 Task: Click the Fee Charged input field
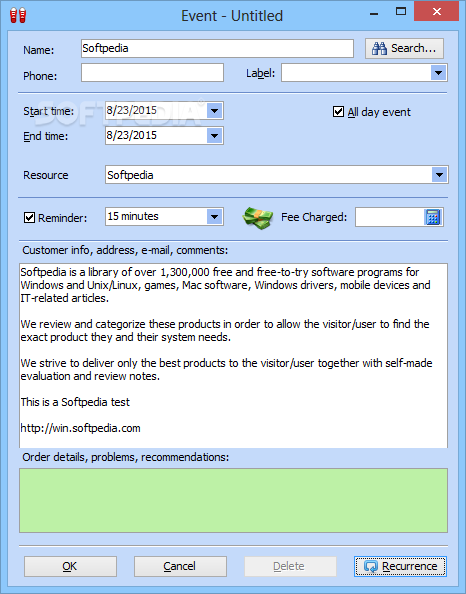pos(389,217)
